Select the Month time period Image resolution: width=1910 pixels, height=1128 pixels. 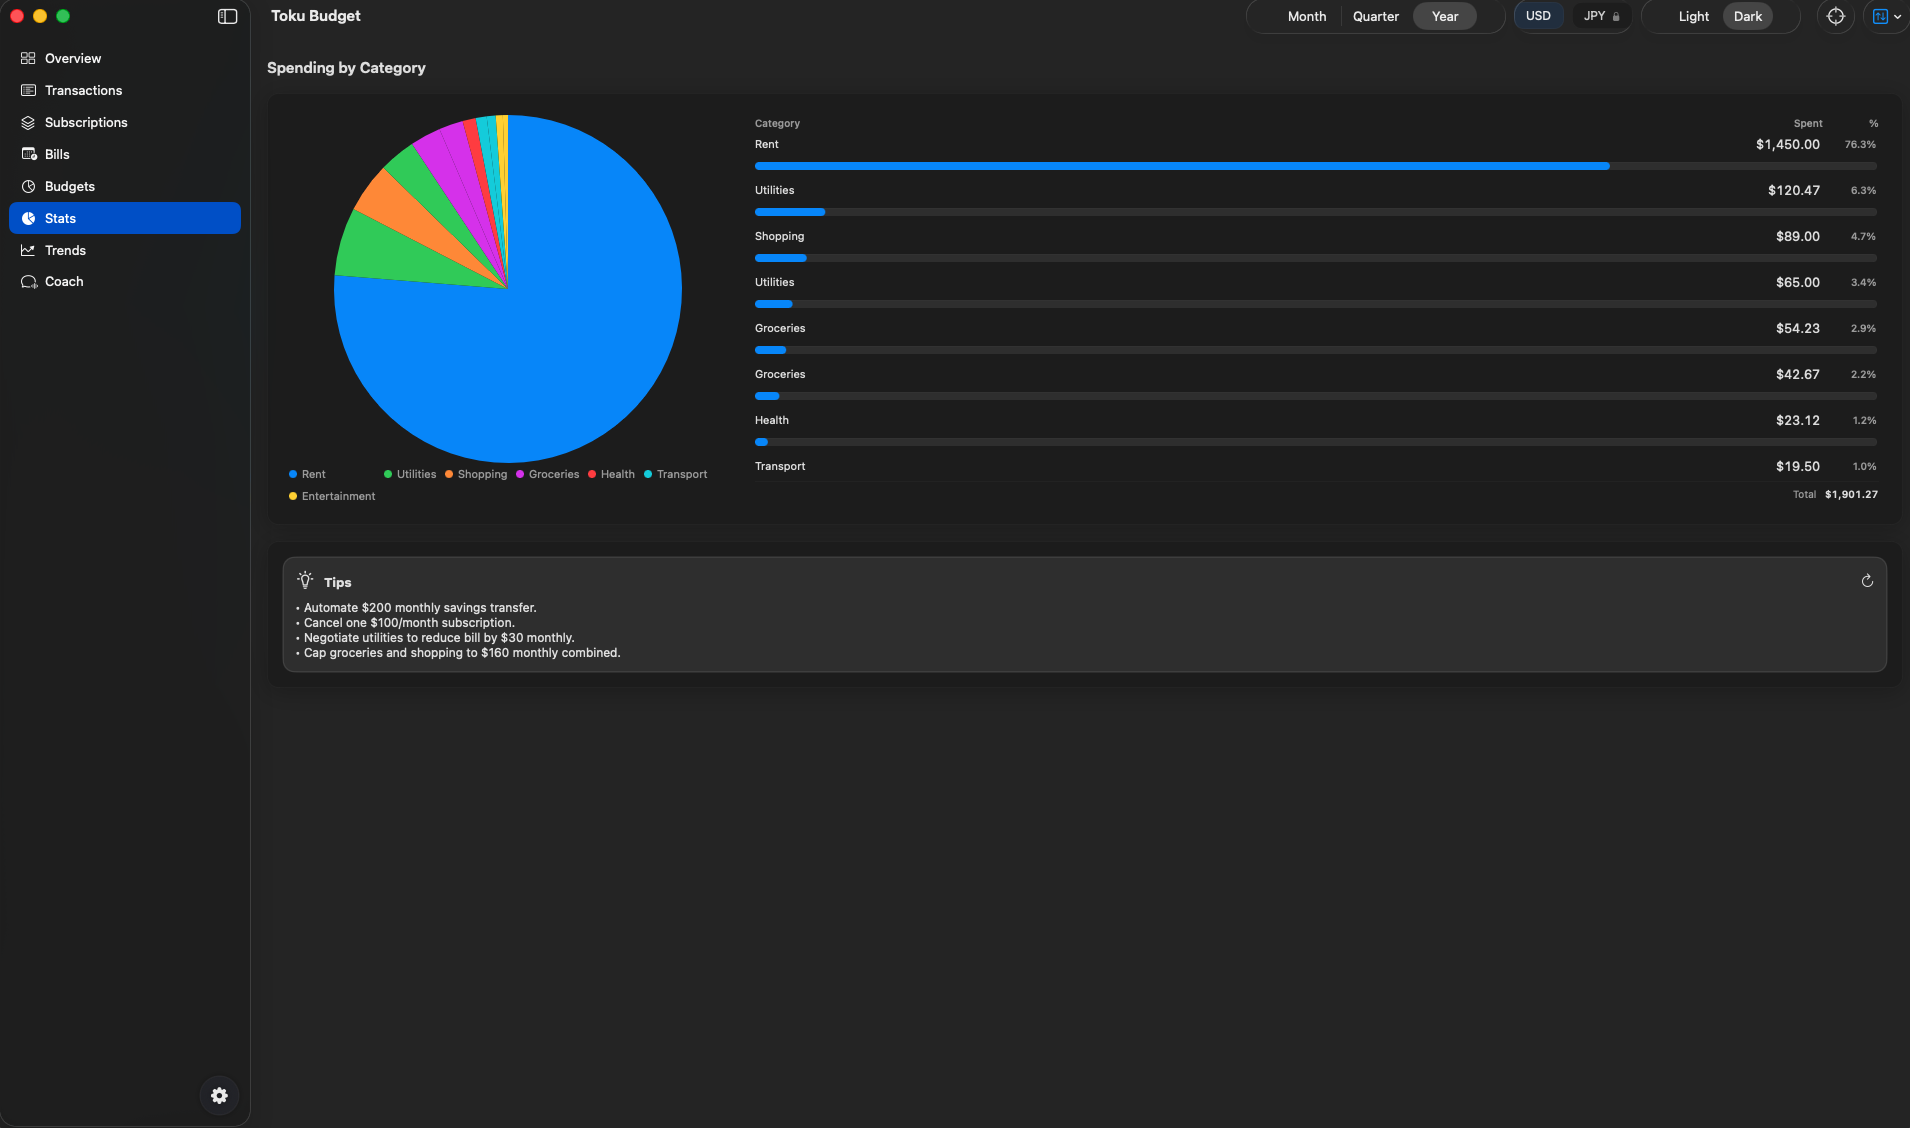point(1305,16)
